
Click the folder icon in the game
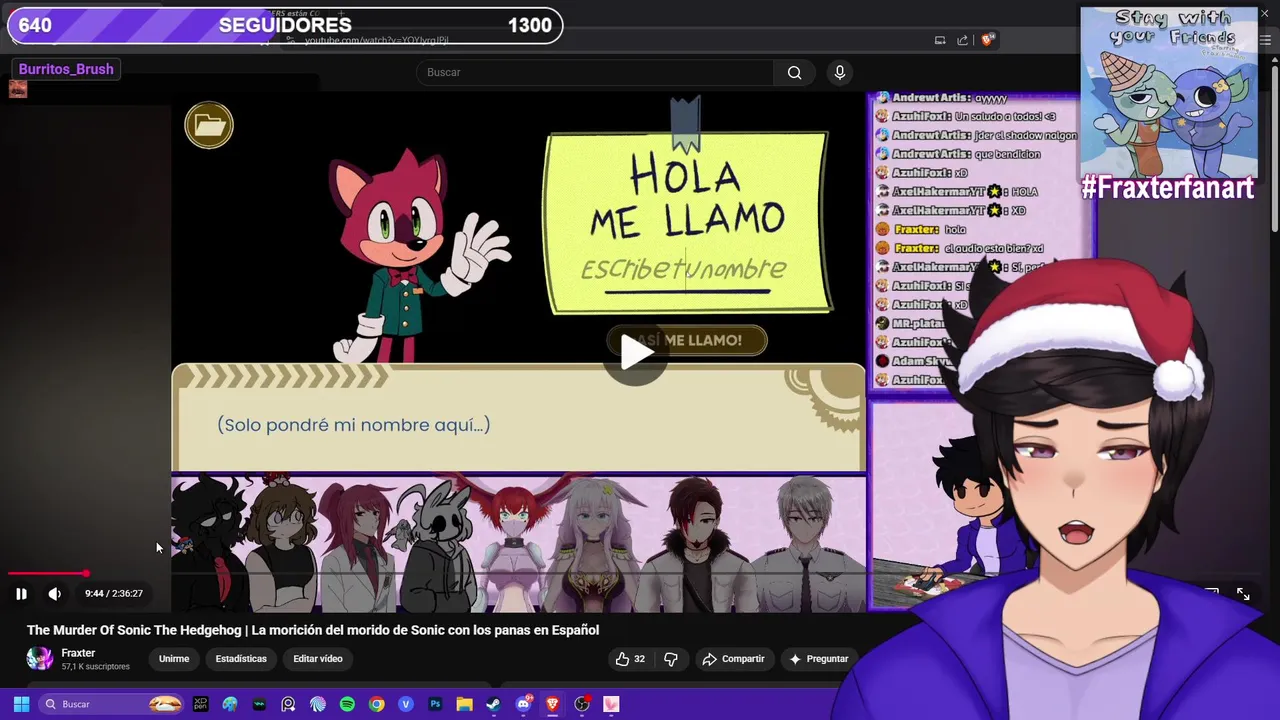tap(209, 125)
